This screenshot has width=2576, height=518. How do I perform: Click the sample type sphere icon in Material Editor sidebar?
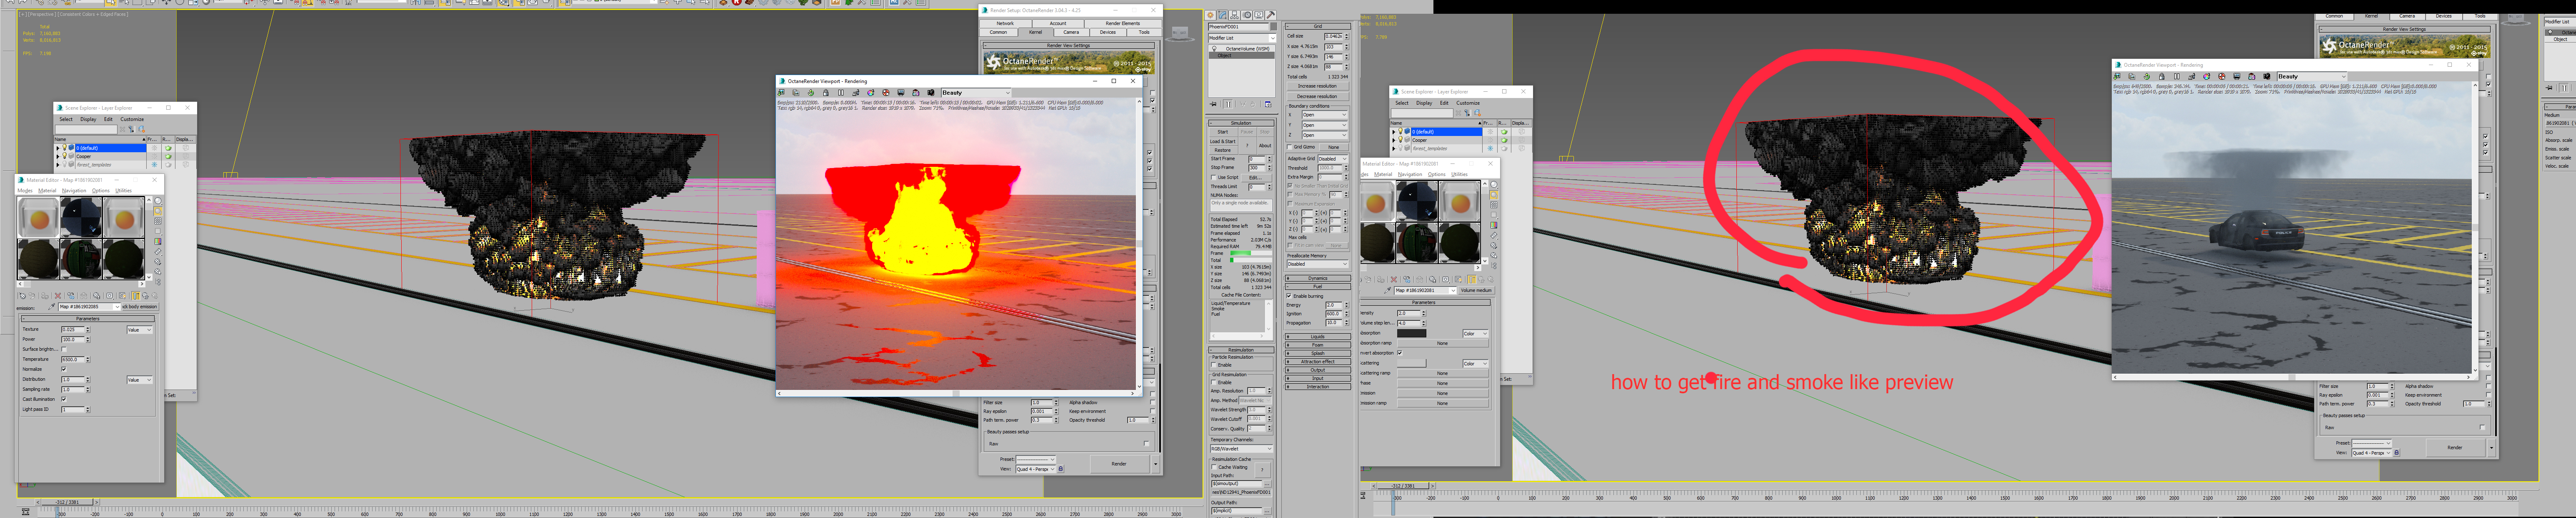click(x=157, y=201)
